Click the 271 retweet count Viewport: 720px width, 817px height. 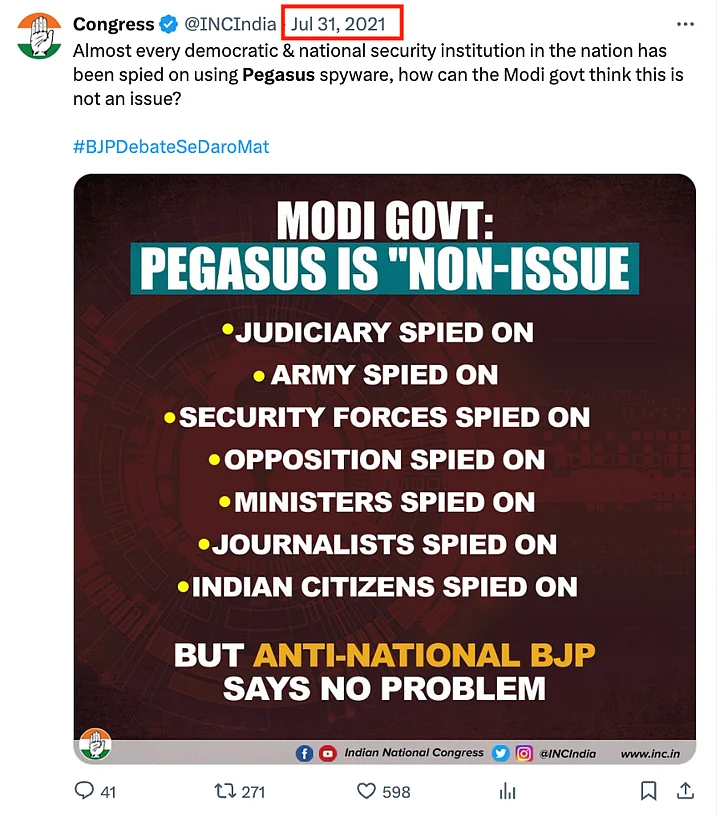(x=253, y=792)
